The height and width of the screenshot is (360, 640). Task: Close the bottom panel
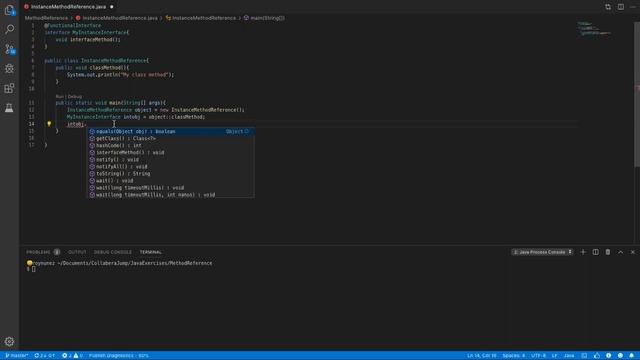pos(633,252)
